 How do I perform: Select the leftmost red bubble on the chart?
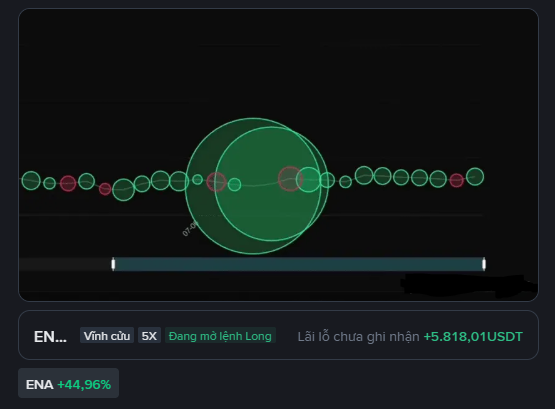click(68, 183)
